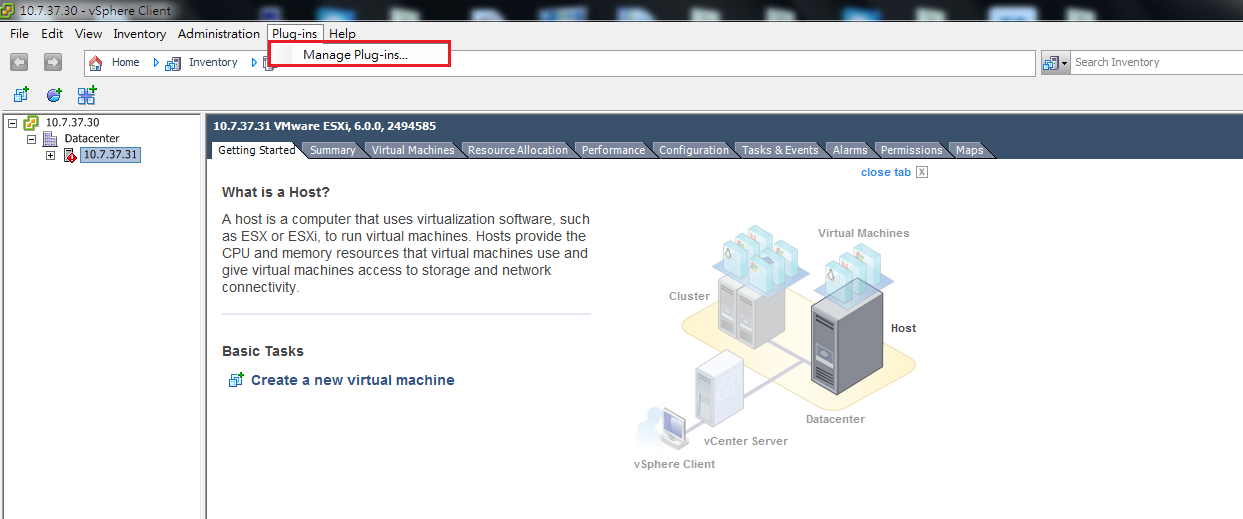Click the Plug-ins menu header
Image resolution: width=1243 pixels, height=519 pixels.
pos(295,34)
